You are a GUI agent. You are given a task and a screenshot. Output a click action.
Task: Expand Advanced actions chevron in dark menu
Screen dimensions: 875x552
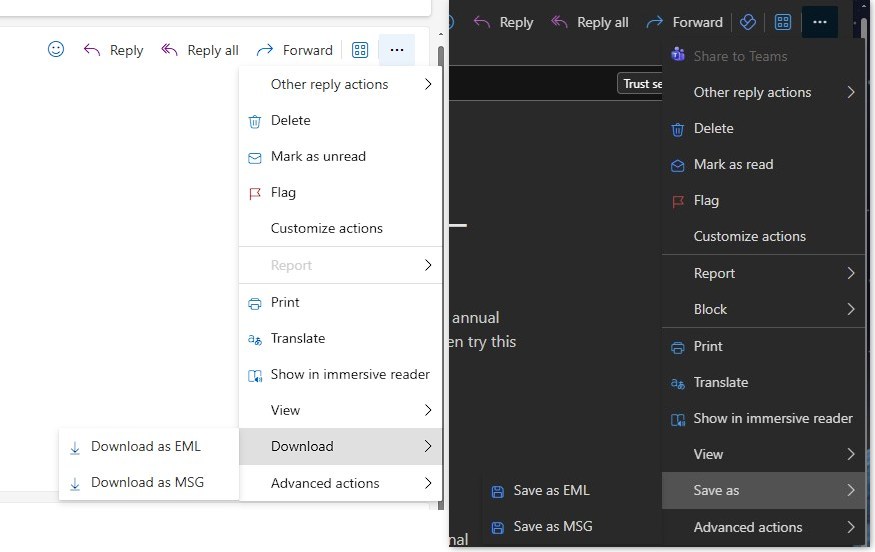tap(850, 527)
